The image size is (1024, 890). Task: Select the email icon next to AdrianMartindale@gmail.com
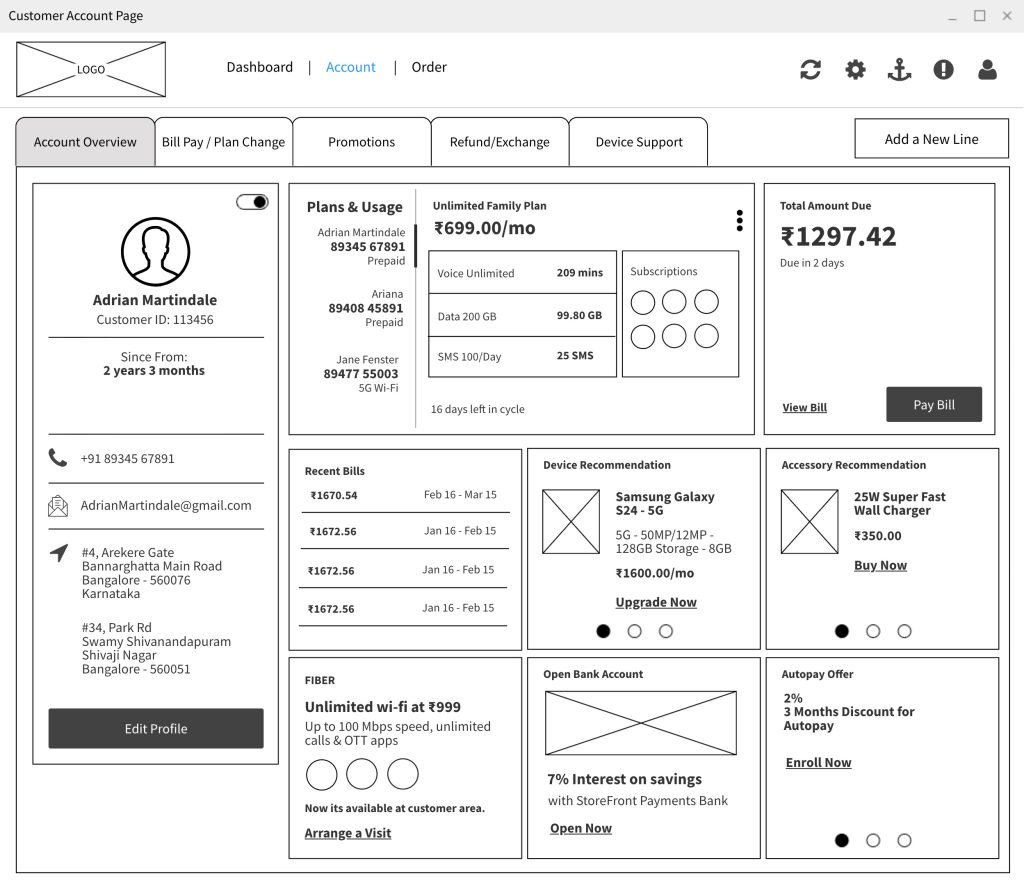point(57,505)
